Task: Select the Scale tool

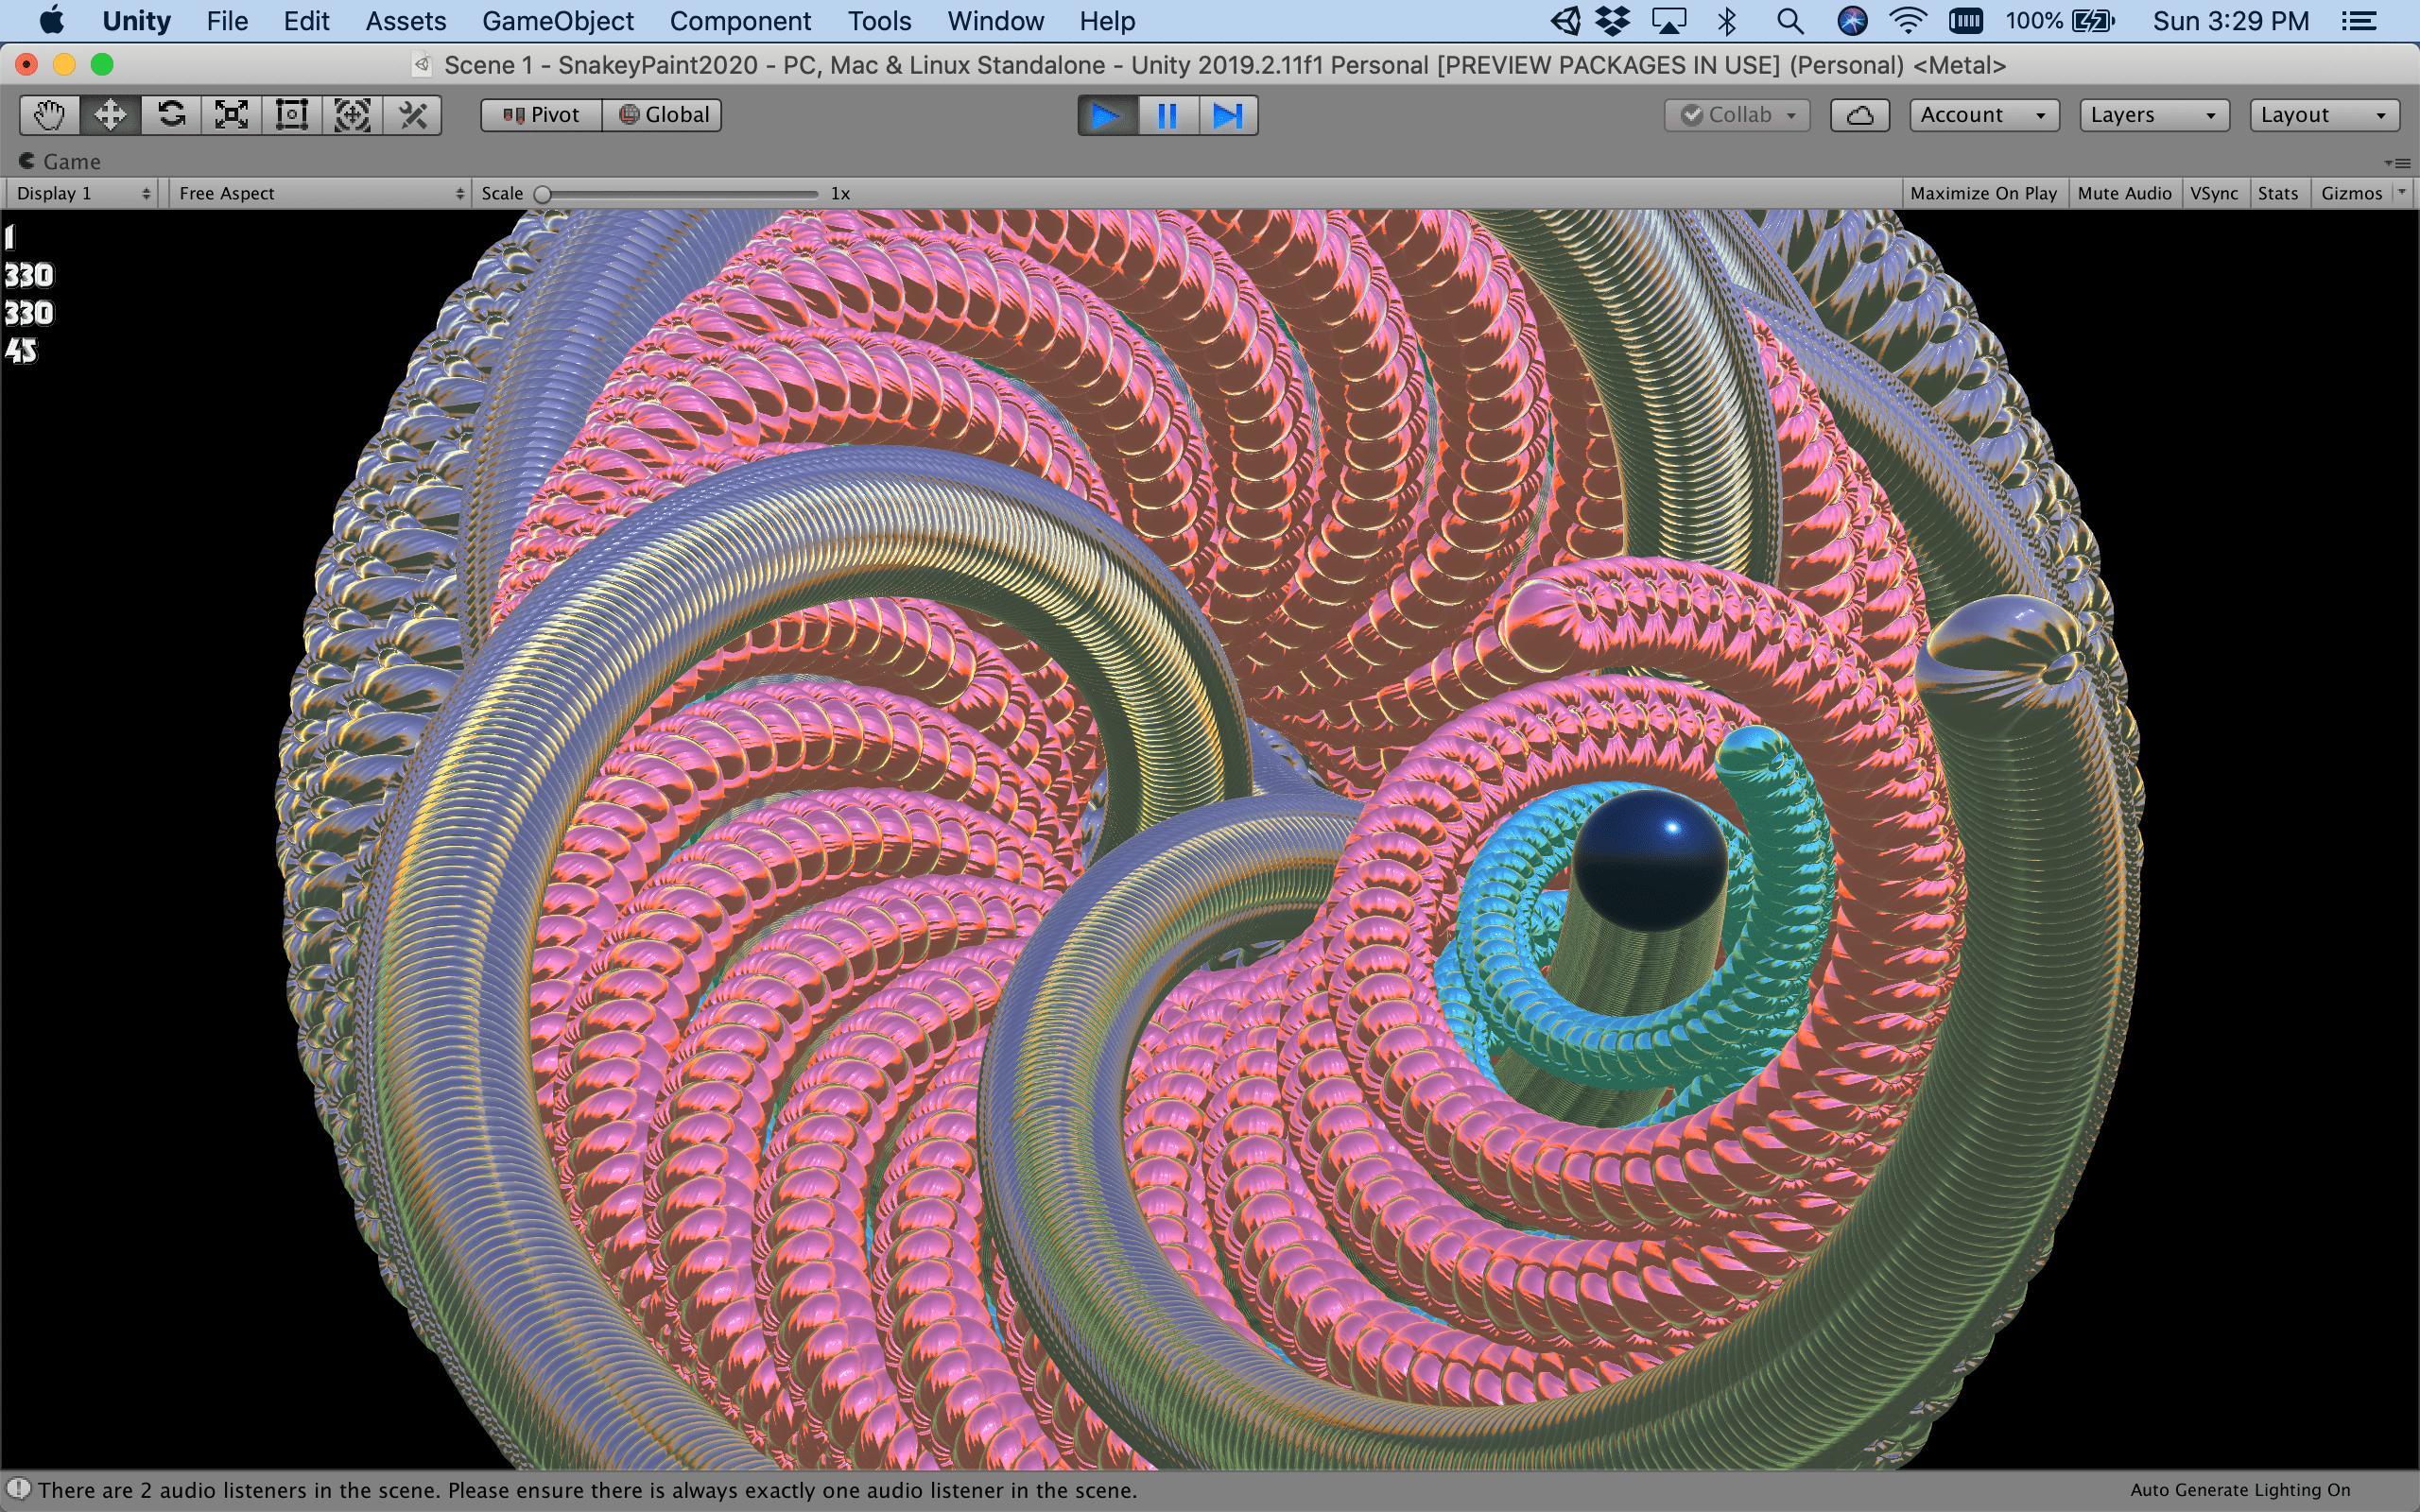Action: pyautogui.click(x=230, y=114)
